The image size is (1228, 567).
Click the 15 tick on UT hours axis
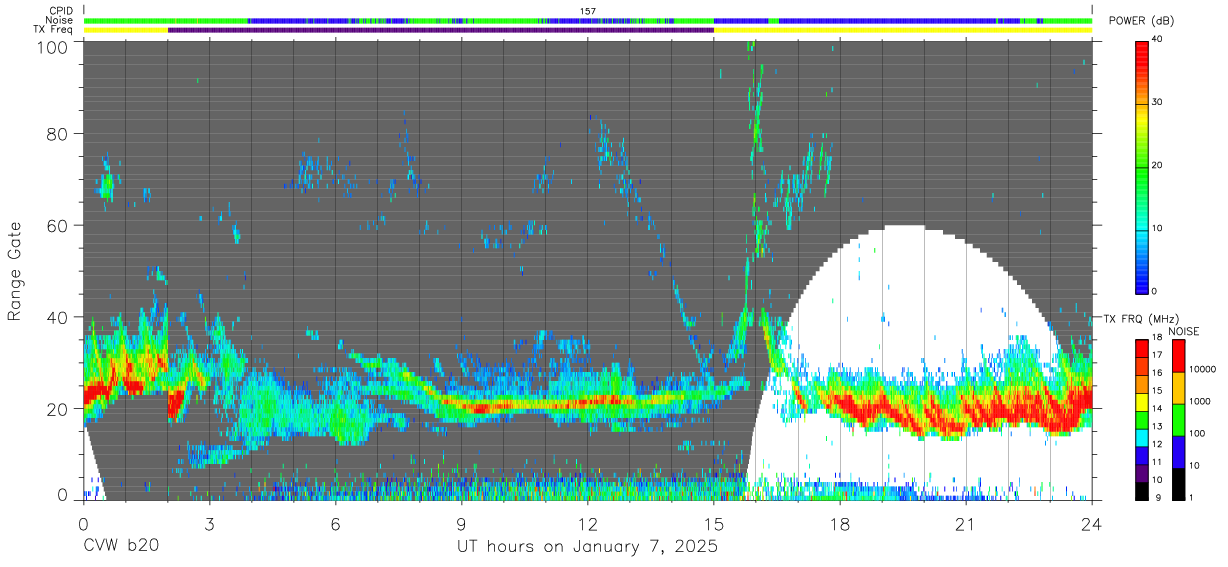[x=714, y=524]
